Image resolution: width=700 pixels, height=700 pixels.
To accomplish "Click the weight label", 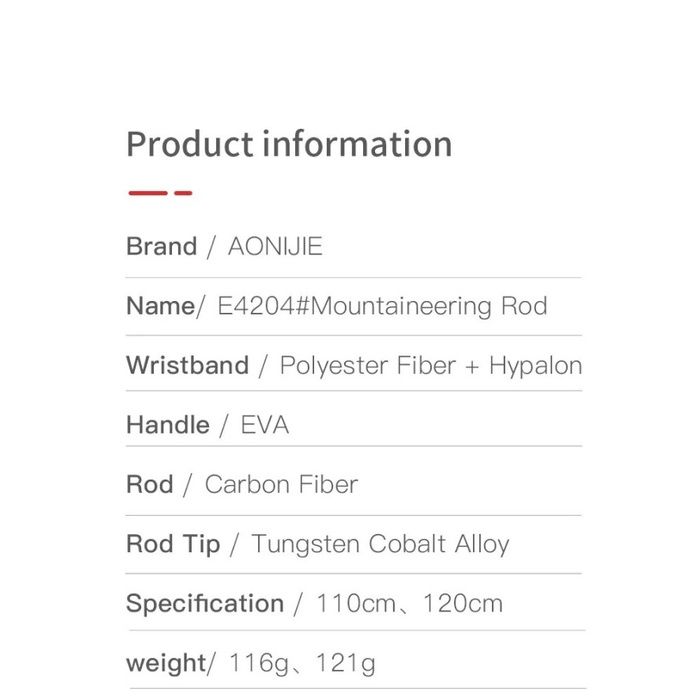I will click(164, 663).
